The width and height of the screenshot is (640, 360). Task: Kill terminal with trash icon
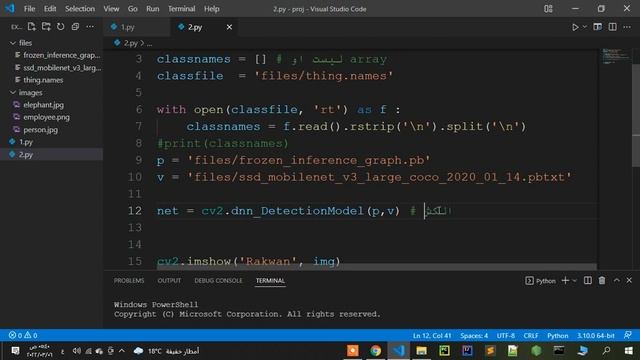point(602,280)
